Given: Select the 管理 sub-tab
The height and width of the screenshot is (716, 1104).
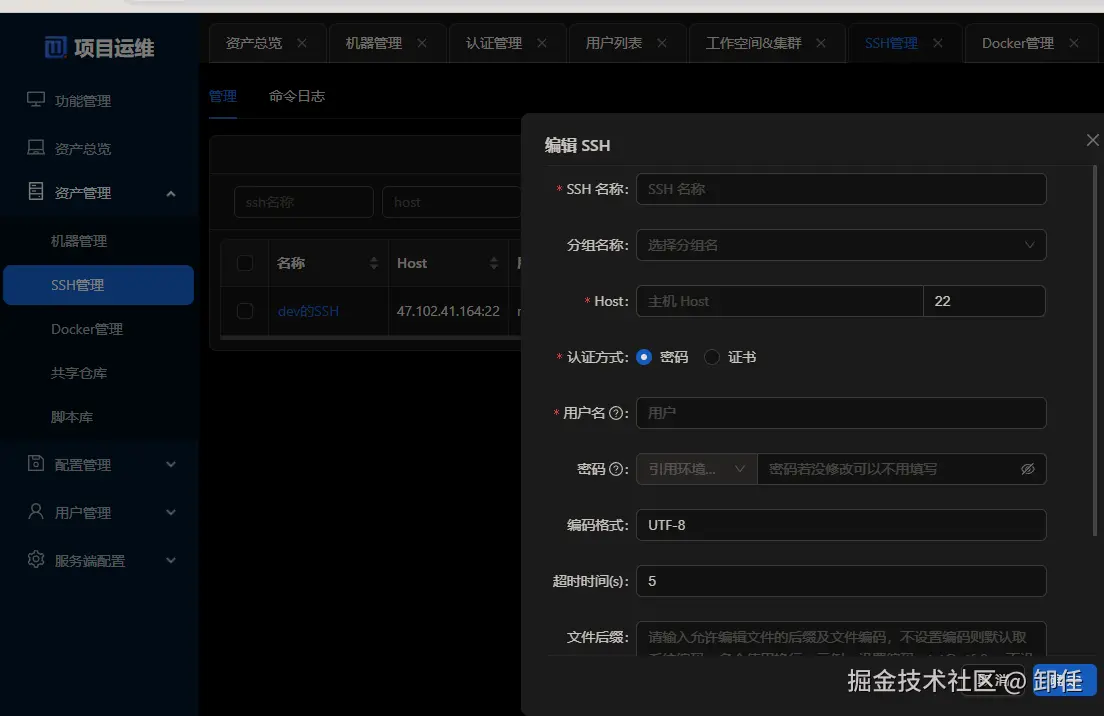Looking at the screenshot, I should 222,96.
